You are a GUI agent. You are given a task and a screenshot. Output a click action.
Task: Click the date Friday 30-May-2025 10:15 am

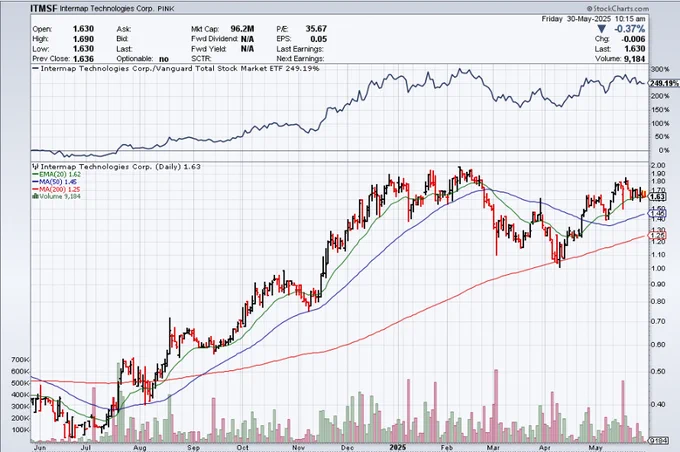tap(593, 19)
